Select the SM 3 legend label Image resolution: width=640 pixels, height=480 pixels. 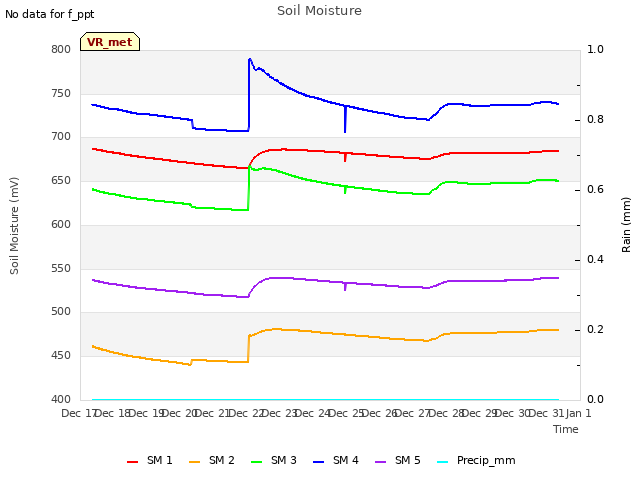(x=284, y=460)
